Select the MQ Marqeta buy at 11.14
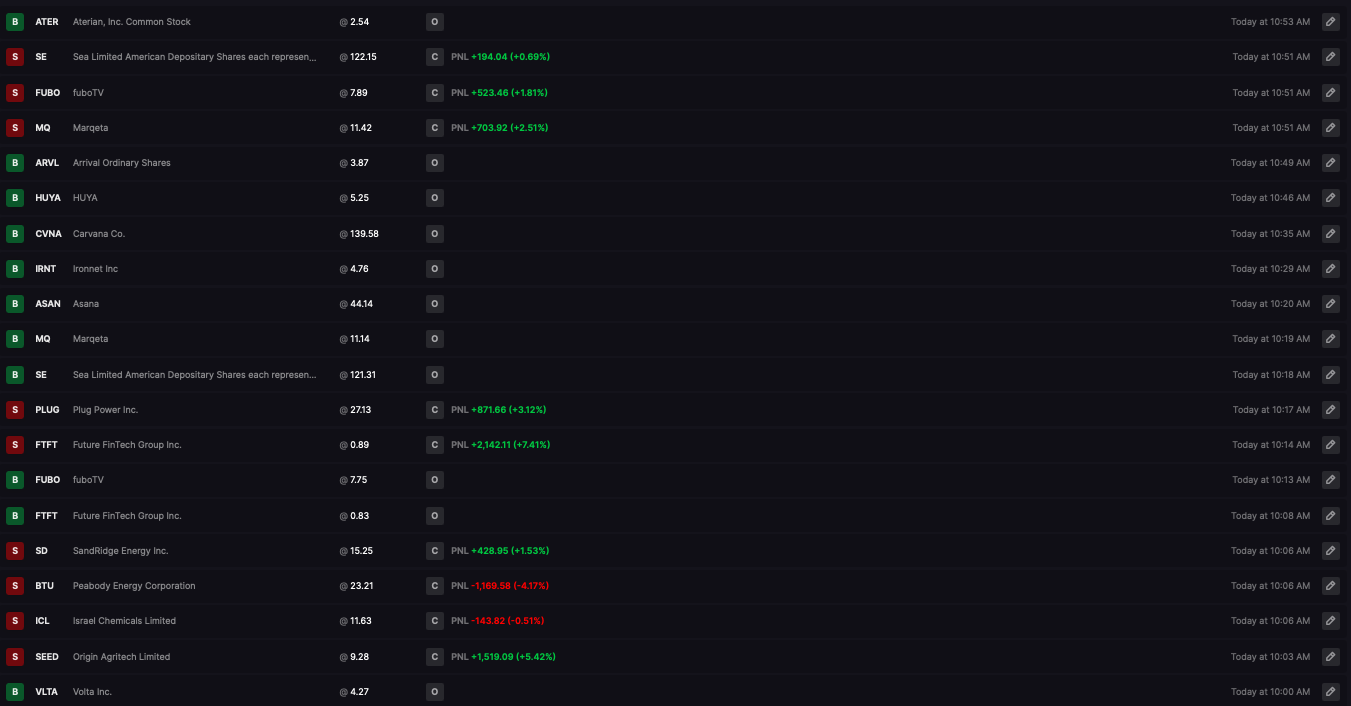Viewport: 1351px width, 706px height. [675, 339]
